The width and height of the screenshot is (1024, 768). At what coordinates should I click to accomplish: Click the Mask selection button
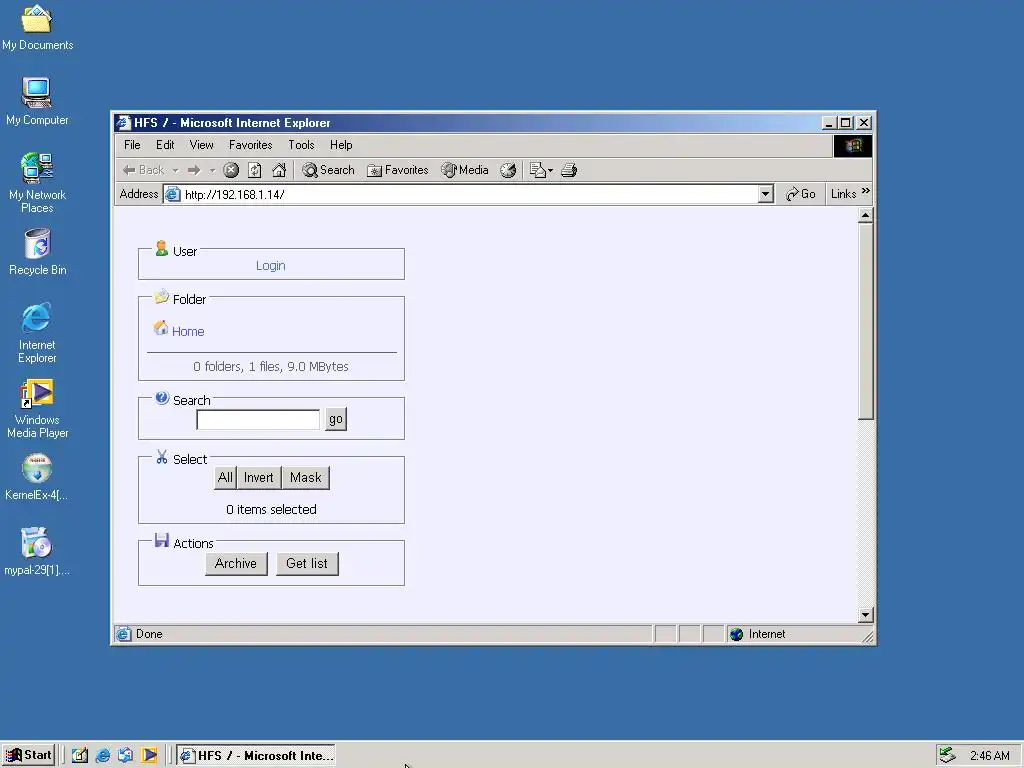[306, 477]
